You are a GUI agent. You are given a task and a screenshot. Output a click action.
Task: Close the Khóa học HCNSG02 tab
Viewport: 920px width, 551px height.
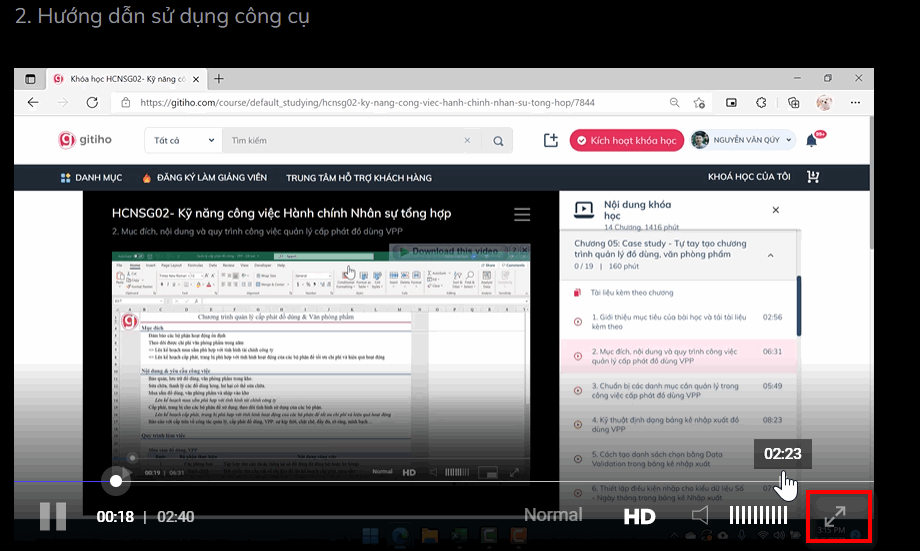point(196,79)
